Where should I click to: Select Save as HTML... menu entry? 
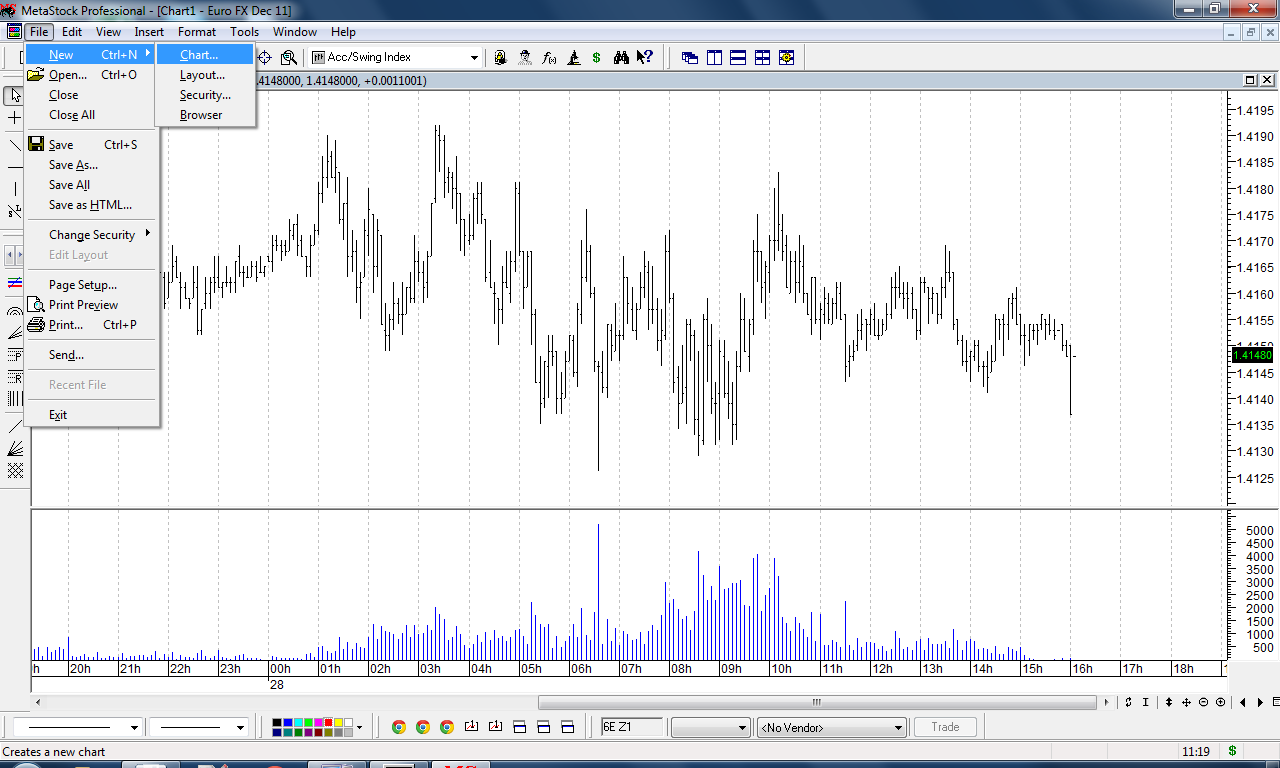point(90,205)
